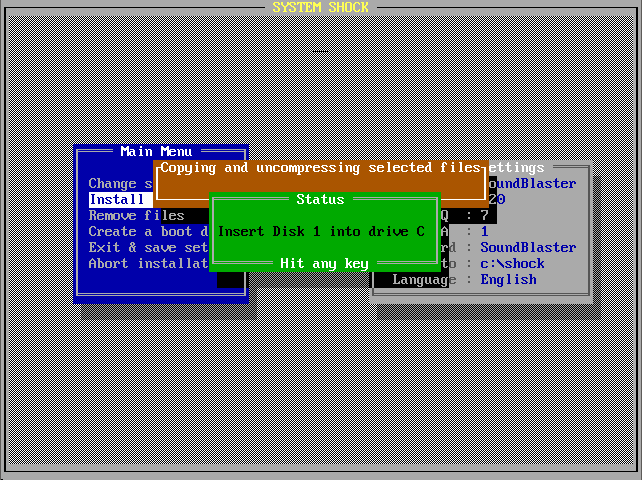Click the Insert Disk 1 message
Screen dimensions: 642x480
(x=320, y=232)
